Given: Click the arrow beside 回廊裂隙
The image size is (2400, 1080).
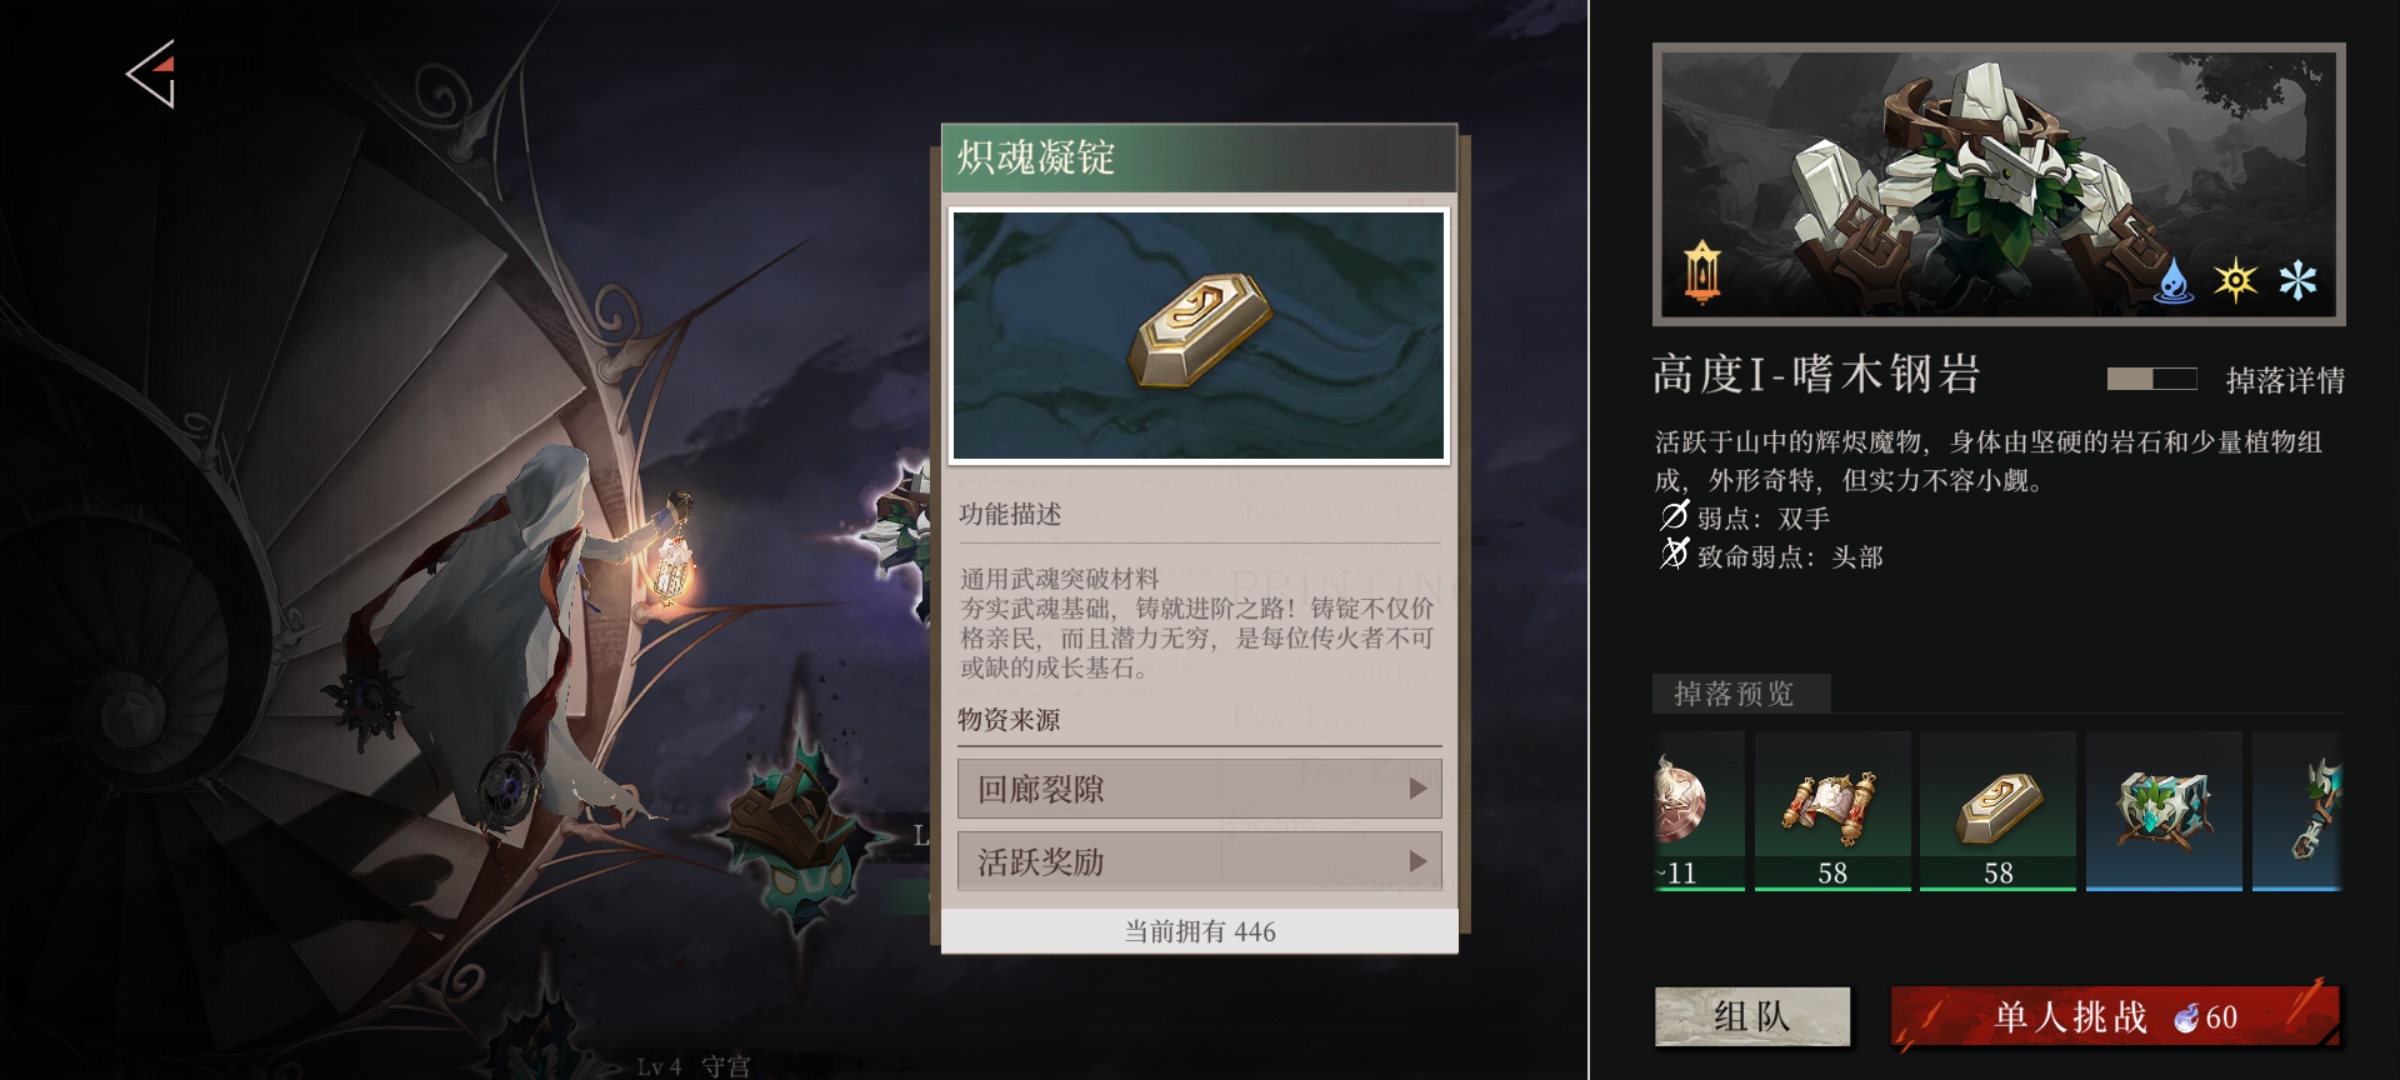Looking at the screenshot, I should pyautogui.click(x=1417, y=789).
